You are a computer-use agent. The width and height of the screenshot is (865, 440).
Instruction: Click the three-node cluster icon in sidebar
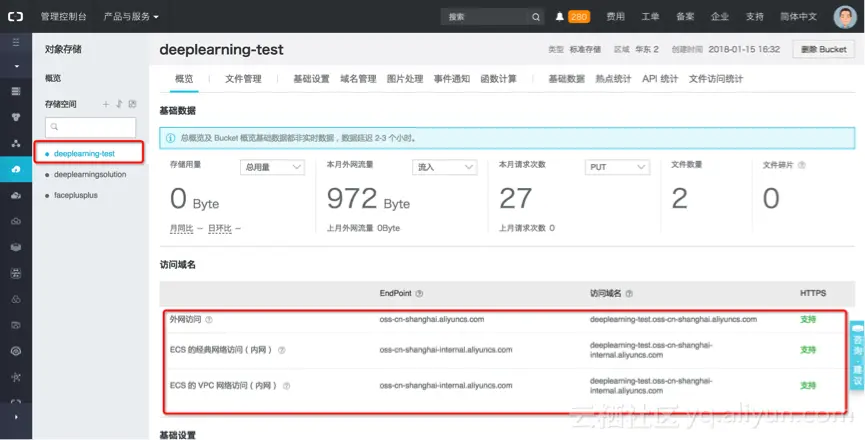[x=16, y=143]
